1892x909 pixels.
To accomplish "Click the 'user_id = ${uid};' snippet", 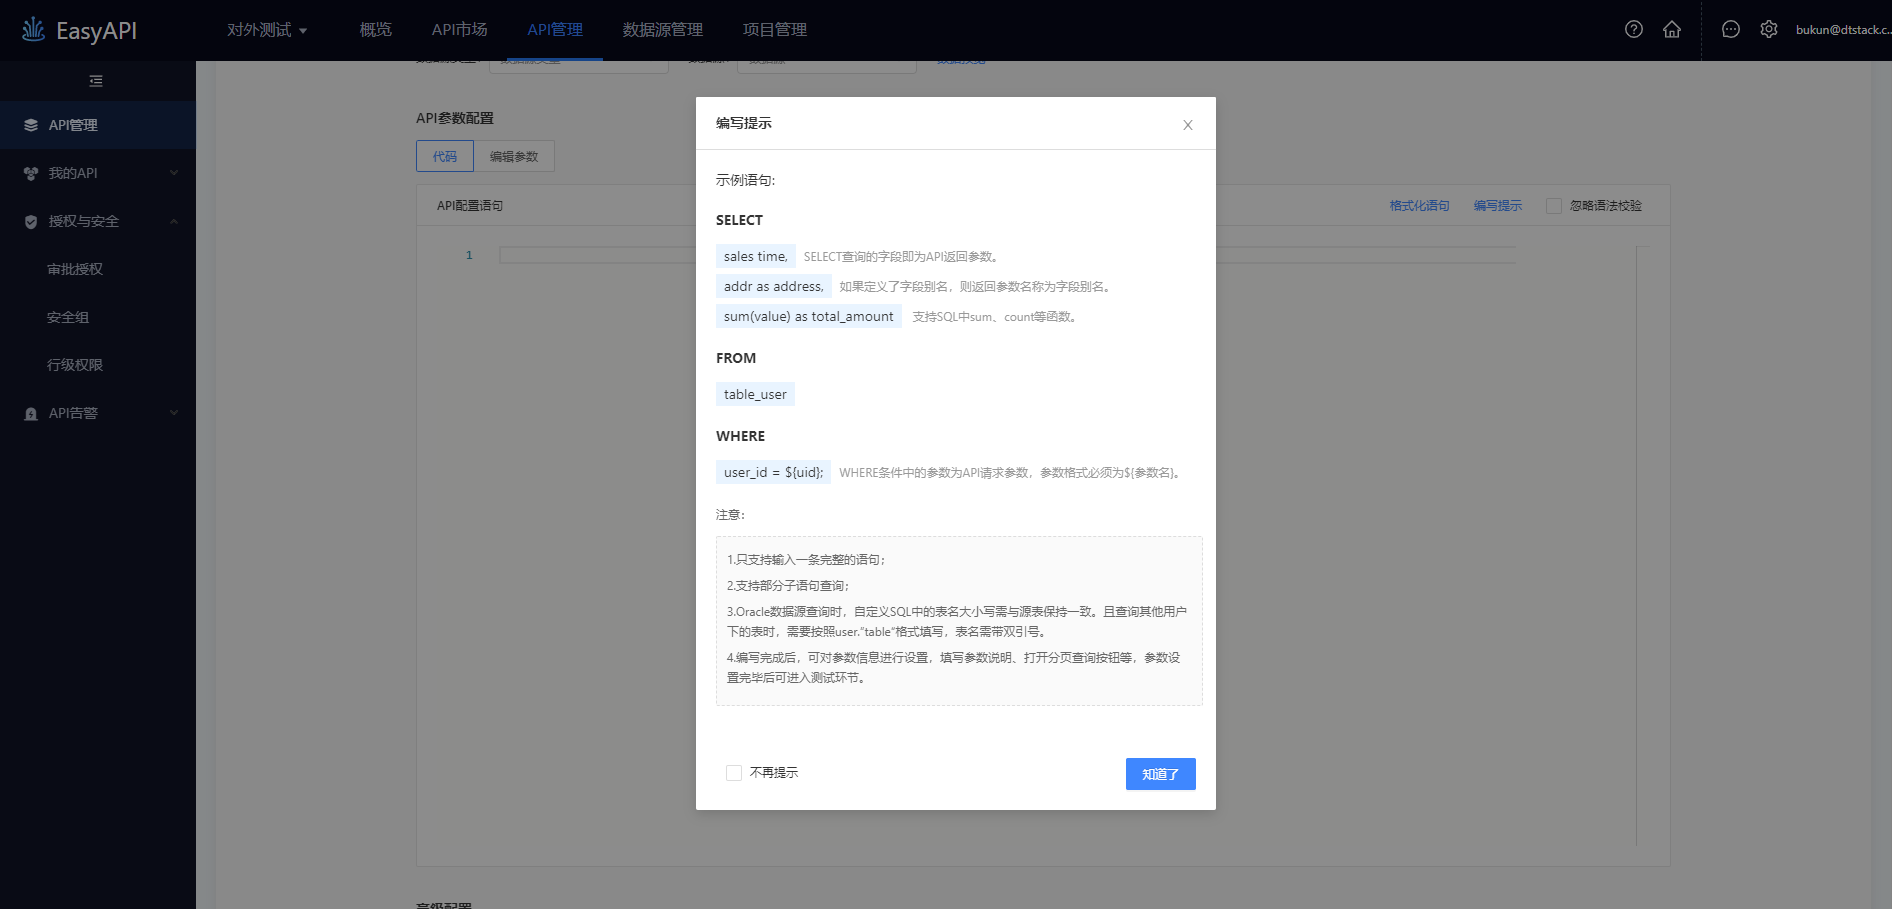I will [773, 472].
